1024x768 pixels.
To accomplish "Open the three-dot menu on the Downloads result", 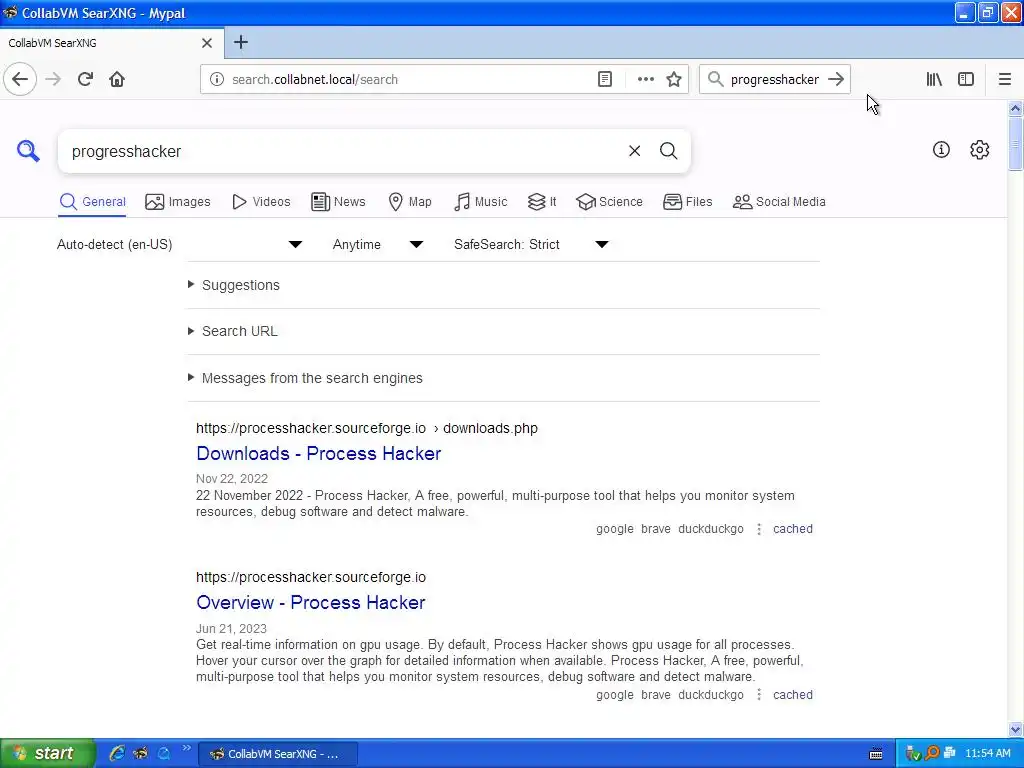I will coord(759,529).
